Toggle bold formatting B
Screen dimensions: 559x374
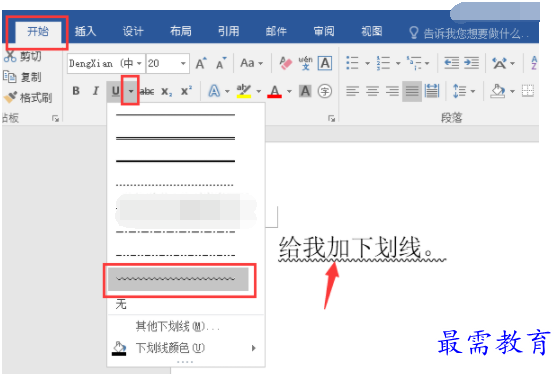76,91
